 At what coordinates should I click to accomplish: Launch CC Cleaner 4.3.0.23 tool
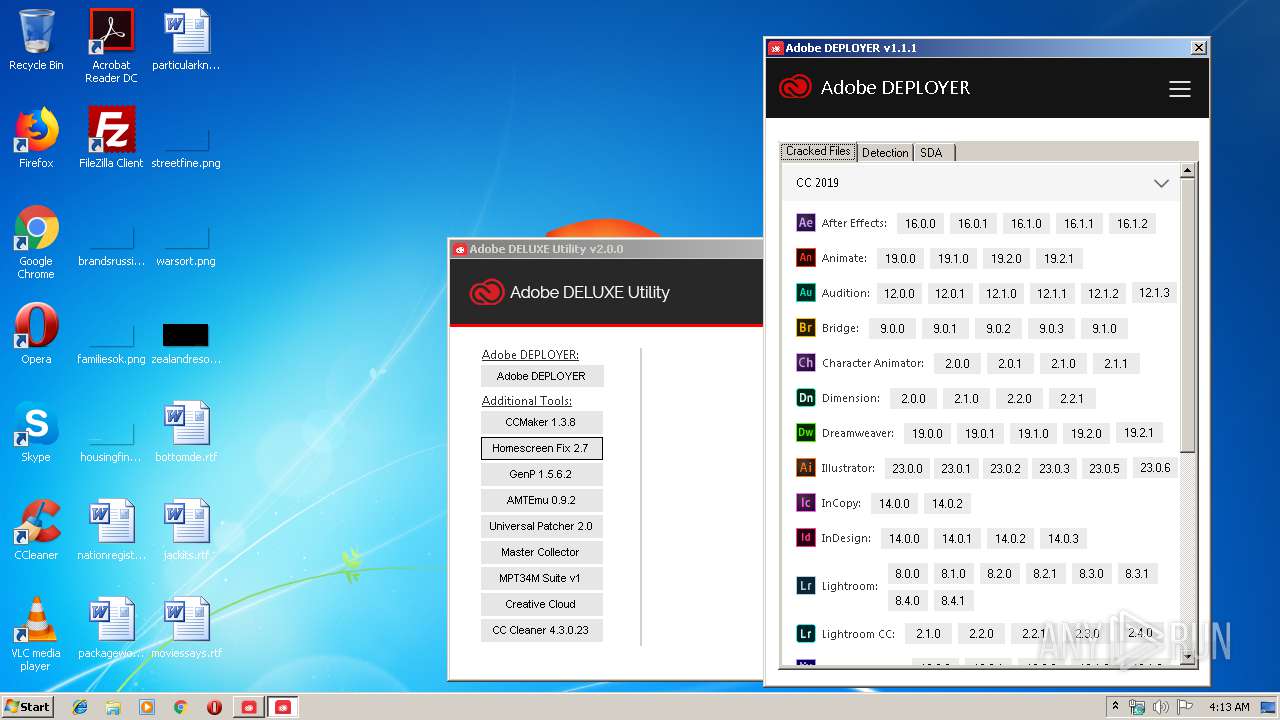541,630
